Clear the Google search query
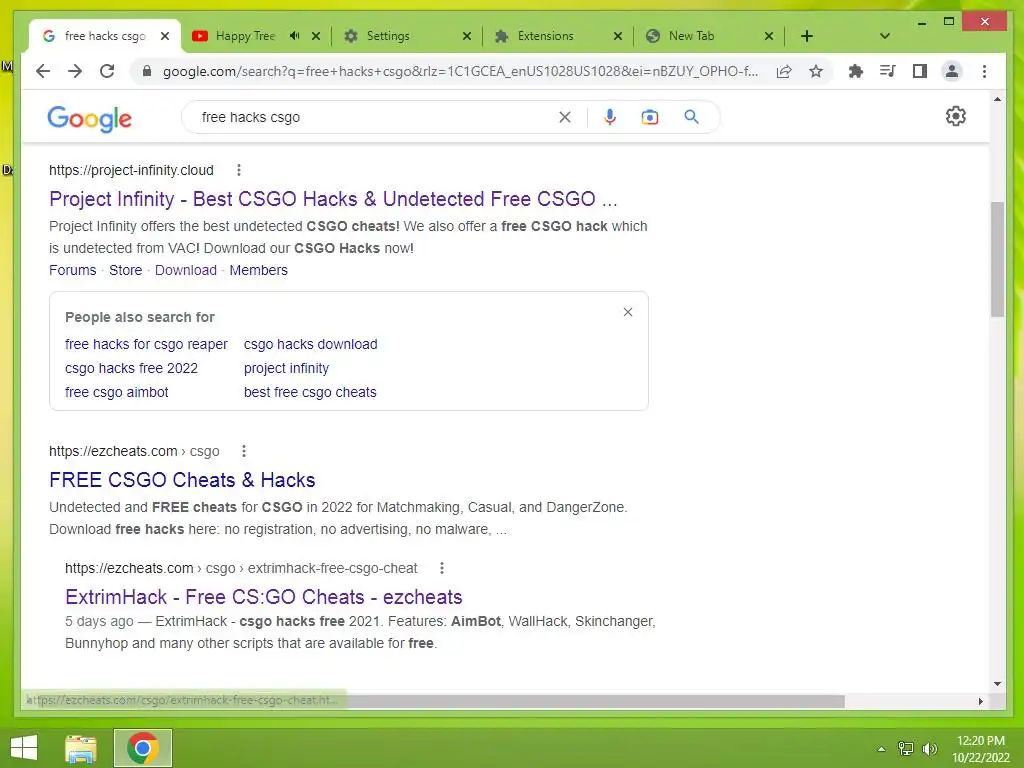 pos(565,117)
